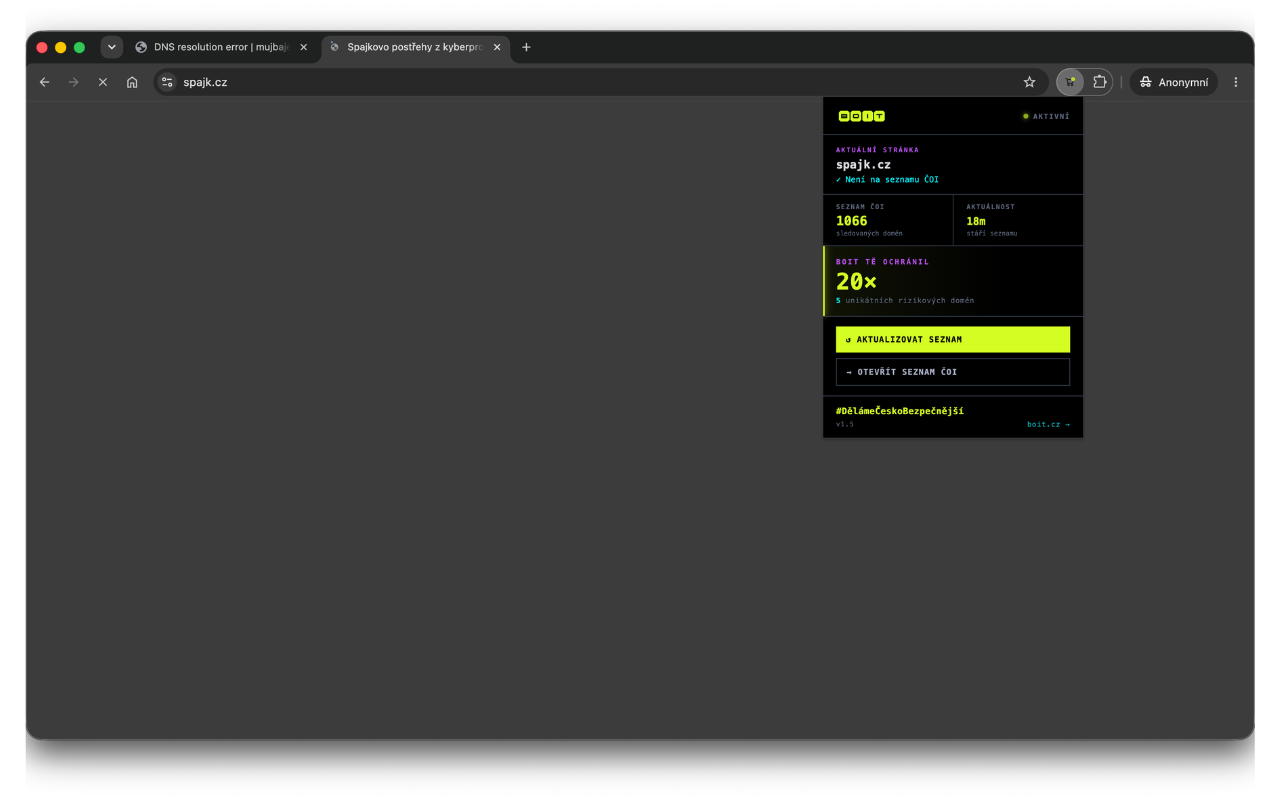Viewport: 1280px width, 800px height.
Task: Close the DNS resolution error tab
Action: (x=304, y=47)
